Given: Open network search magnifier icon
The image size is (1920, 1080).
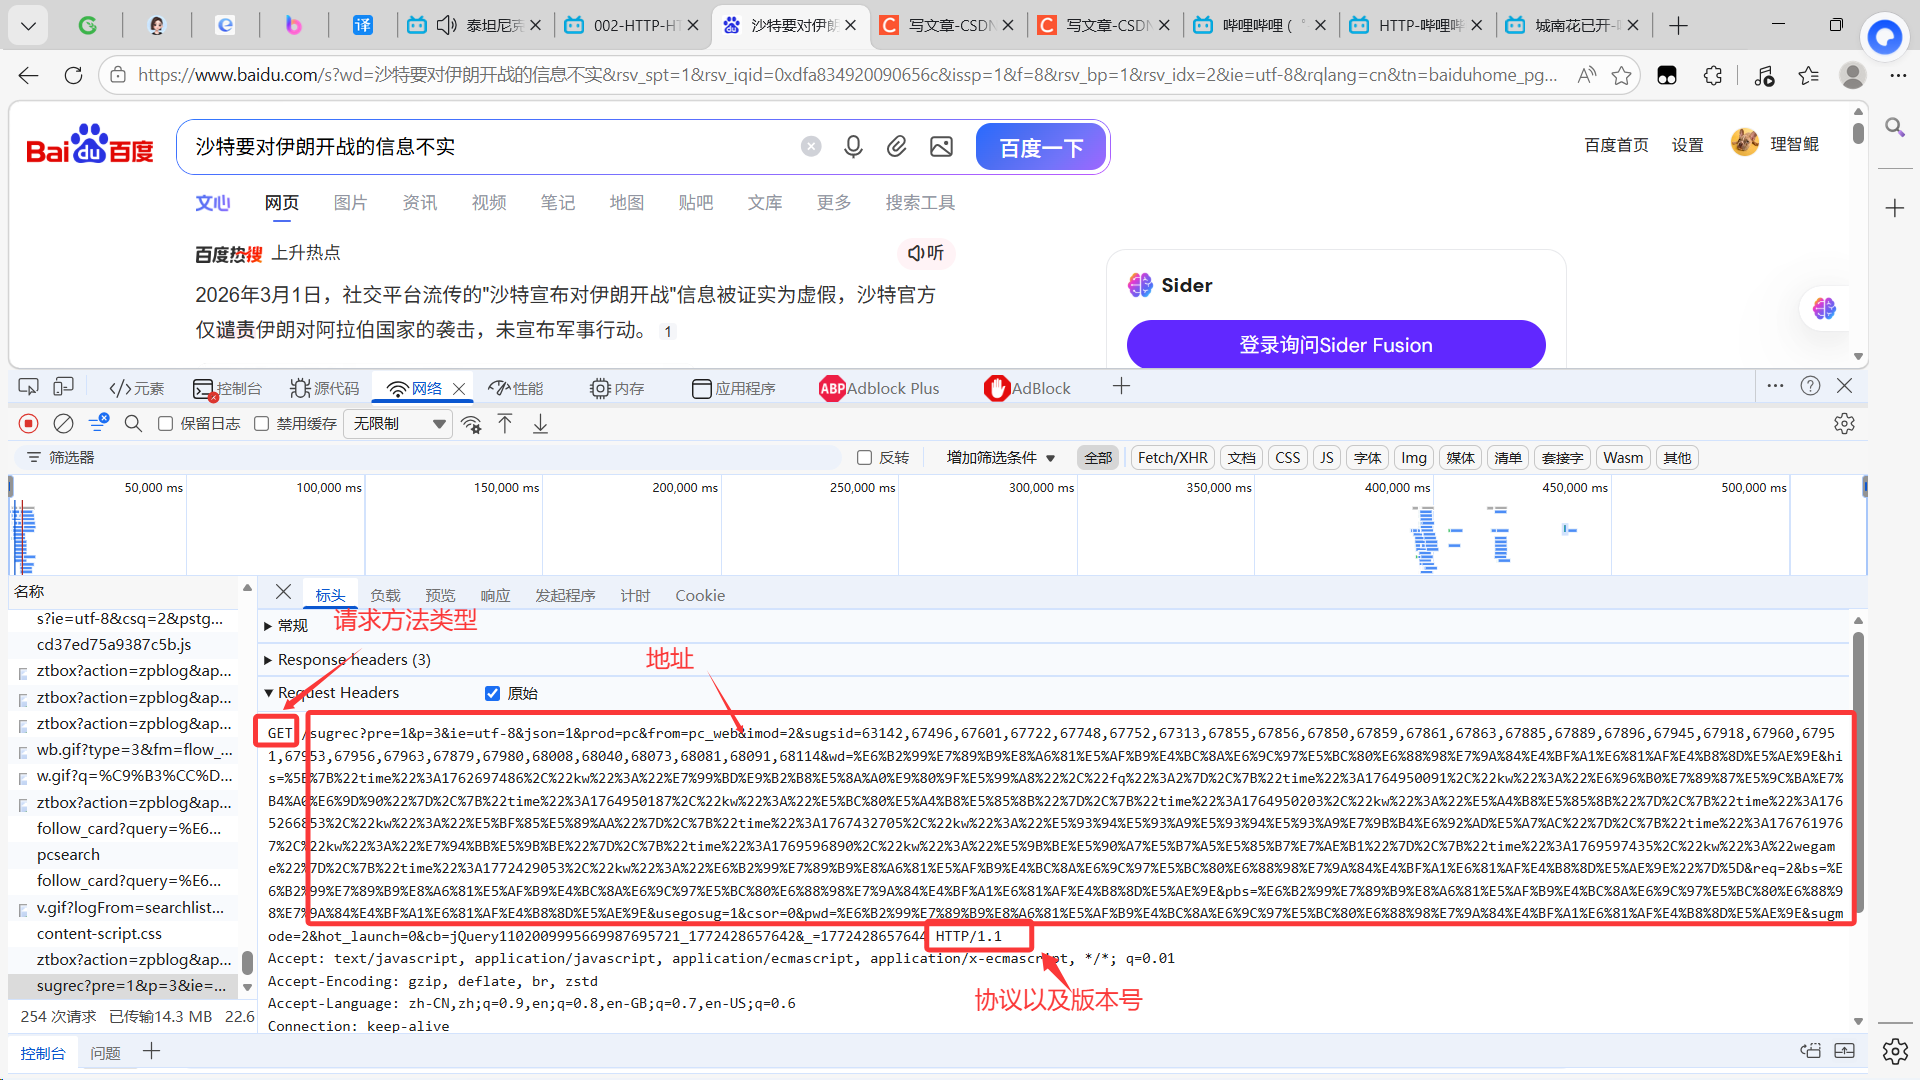Looking at the screenshot, I should tap(133, 424).
